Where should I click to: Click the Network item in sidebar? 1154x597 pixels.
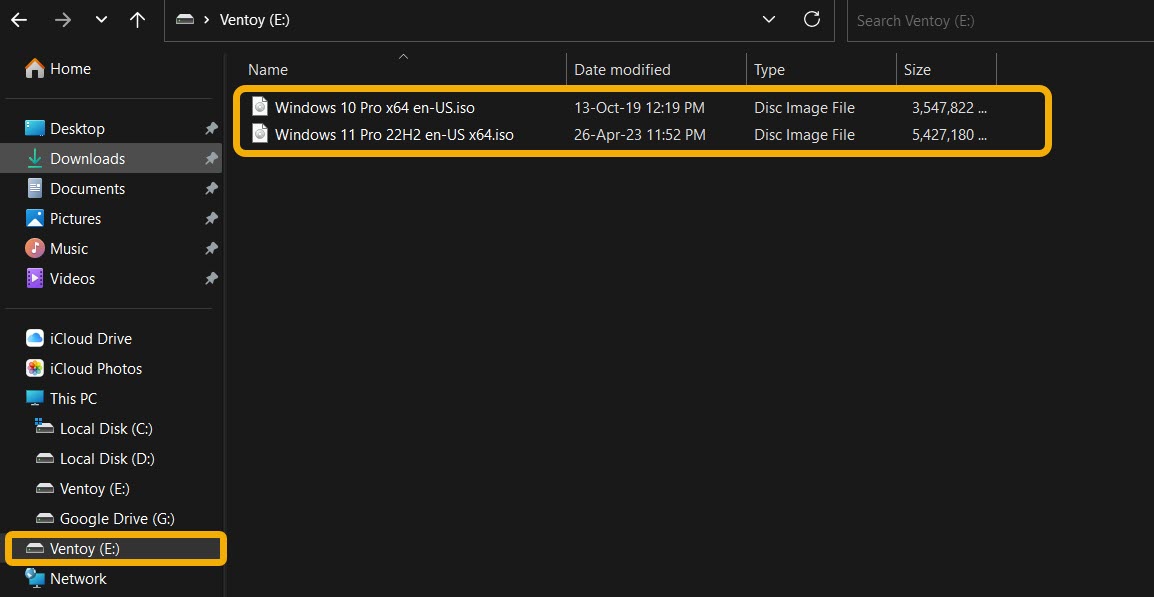click(80, 578)
